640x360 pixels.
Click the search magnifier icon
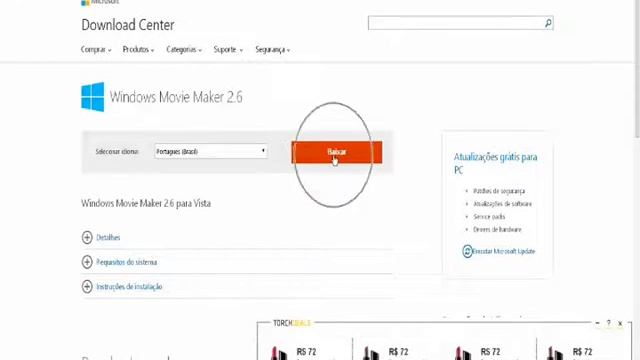coord(548,23)
